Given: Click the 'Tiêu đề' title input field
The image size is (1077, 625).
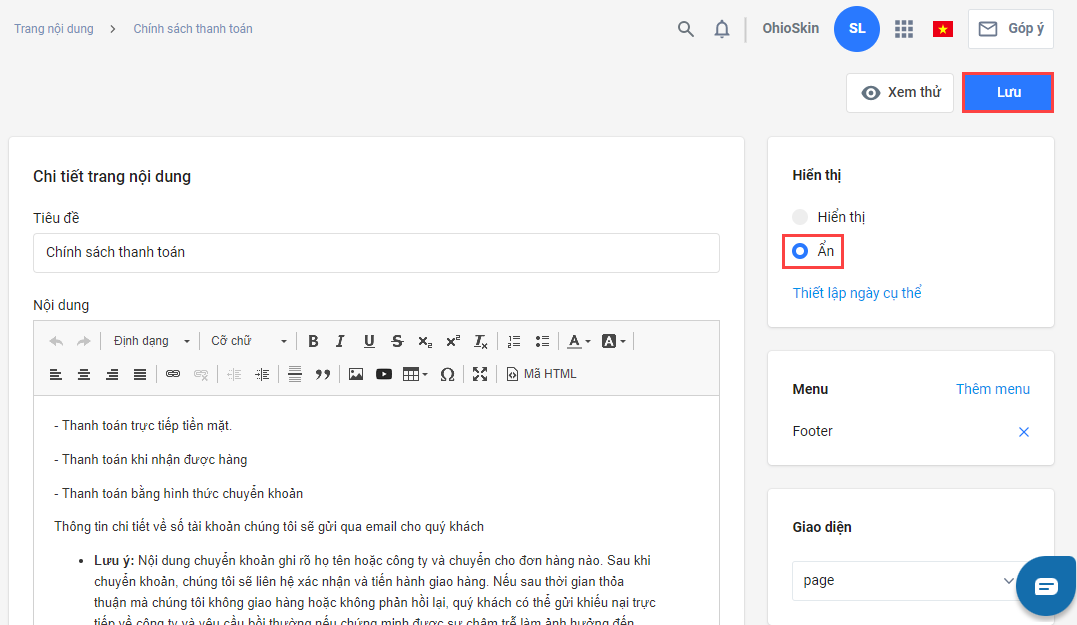Looking at the screenshot, I should [x=376, y=253].
